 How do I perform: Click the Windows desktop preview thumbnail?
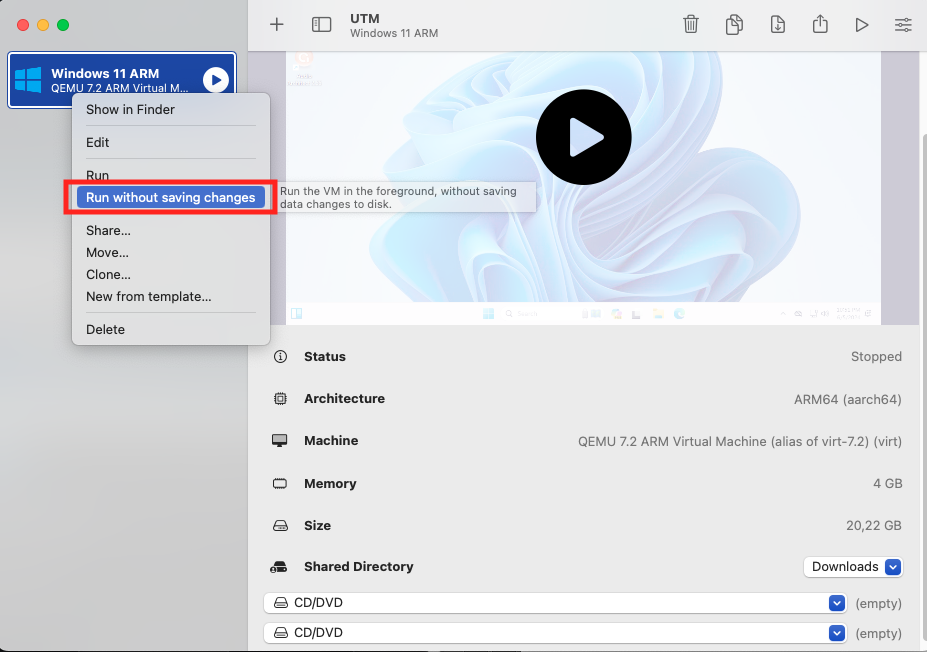(584, 188)
